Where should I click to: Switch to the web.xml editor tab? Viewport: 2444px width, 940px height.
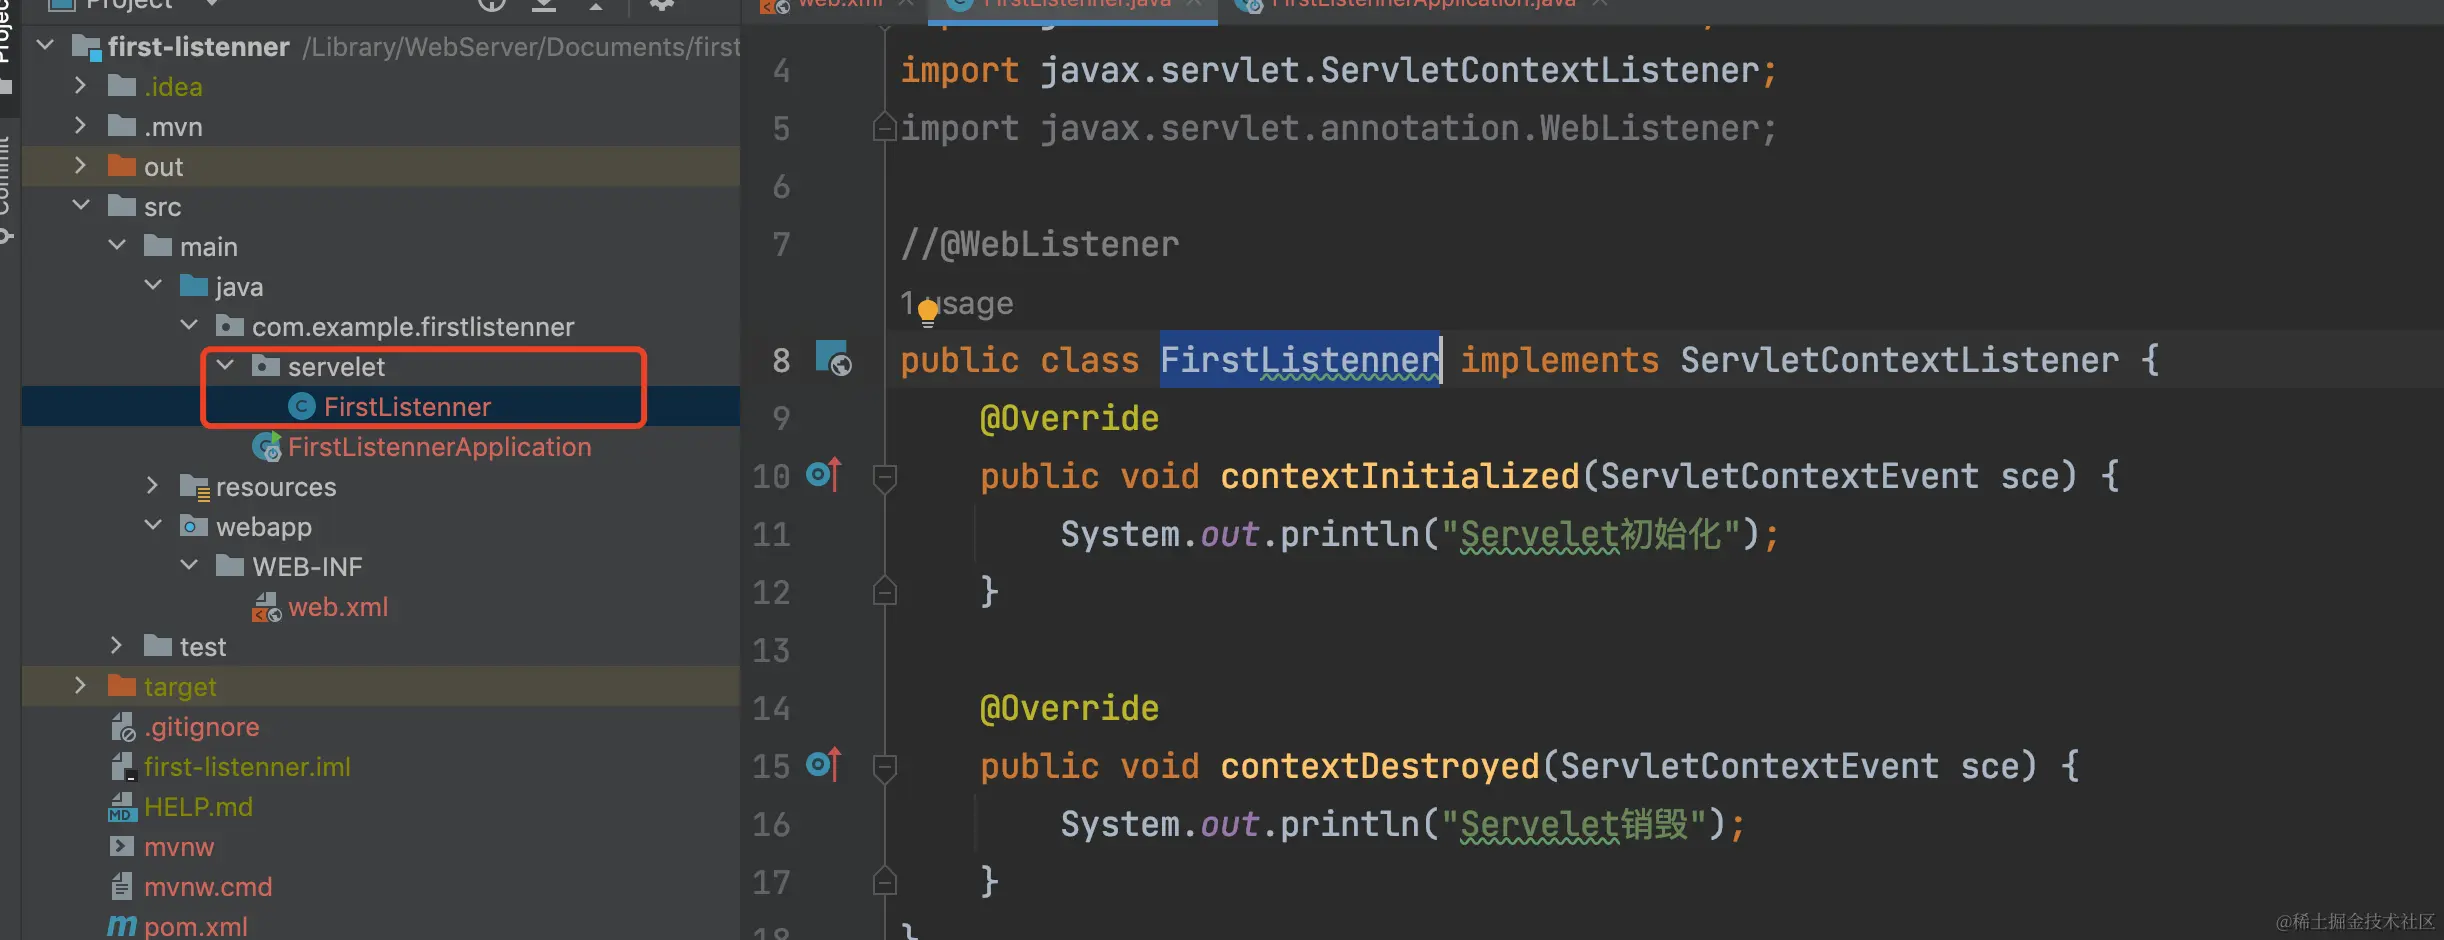[838, 5]
